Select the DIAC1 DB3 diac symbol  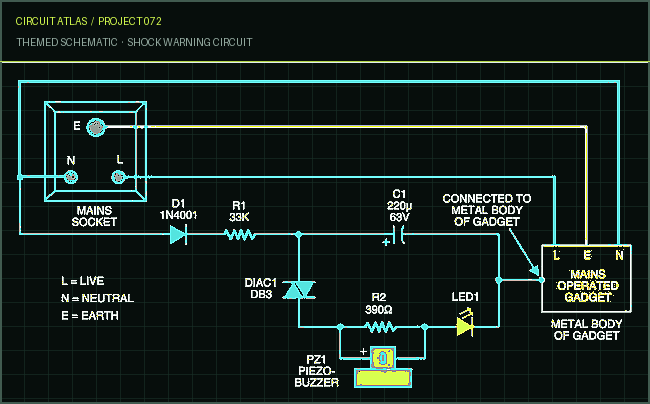[299, 290]
